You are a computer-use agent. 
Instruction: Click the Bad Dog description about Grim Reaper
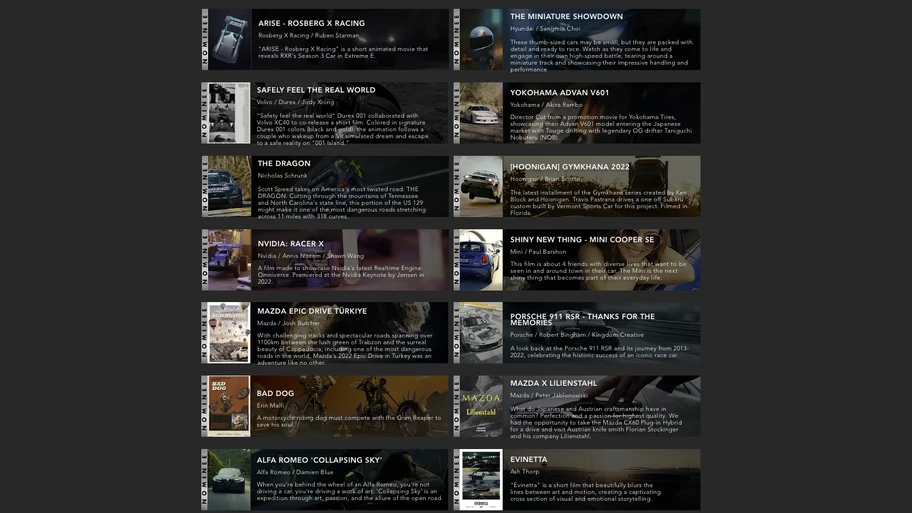(348, 421)
